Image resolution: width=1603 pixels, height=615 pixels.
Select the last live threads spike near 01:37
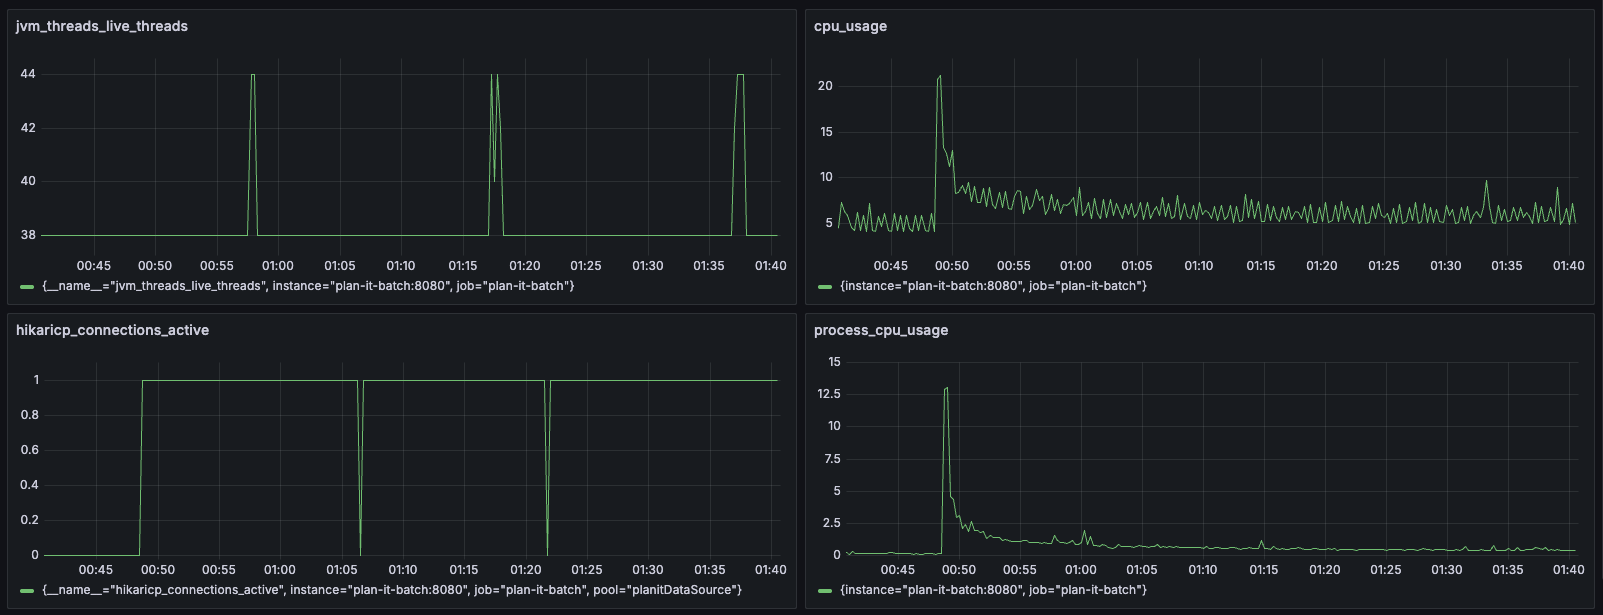point(740,76)
